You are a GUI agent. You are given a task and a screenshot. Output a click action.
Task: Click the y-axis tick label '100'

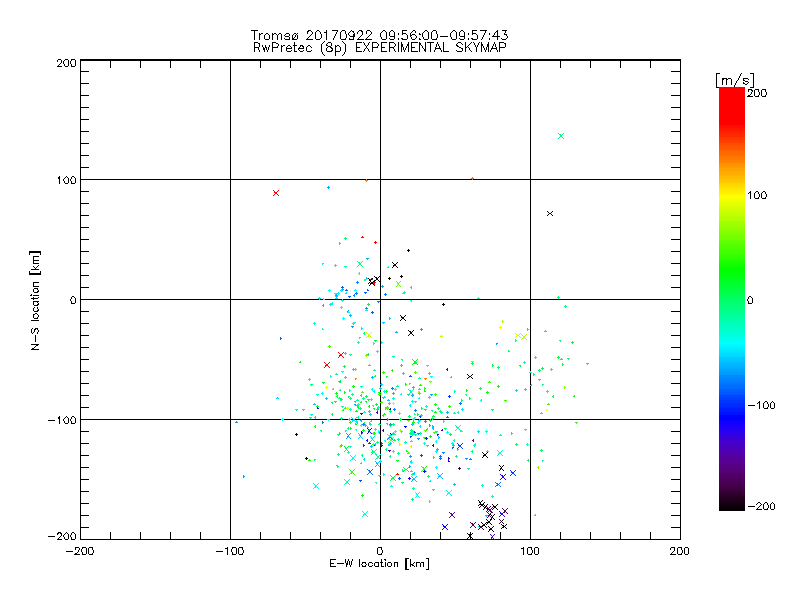[x=66, y=181]
